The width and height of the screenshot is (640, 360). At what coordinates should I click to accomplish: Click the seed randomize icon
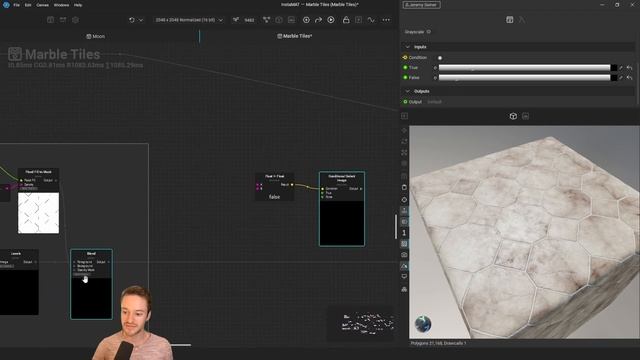point(236,20)
